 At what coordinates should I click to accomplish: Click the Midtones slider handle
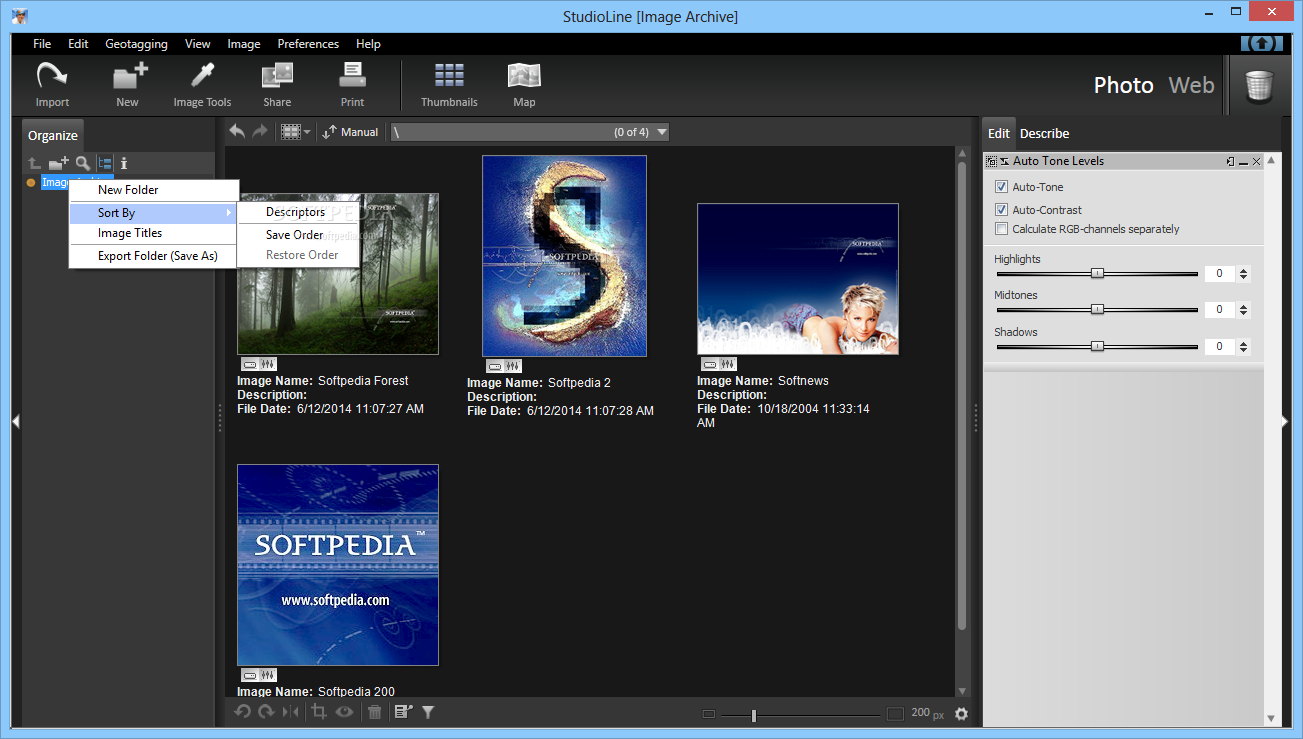(1097, 310)
